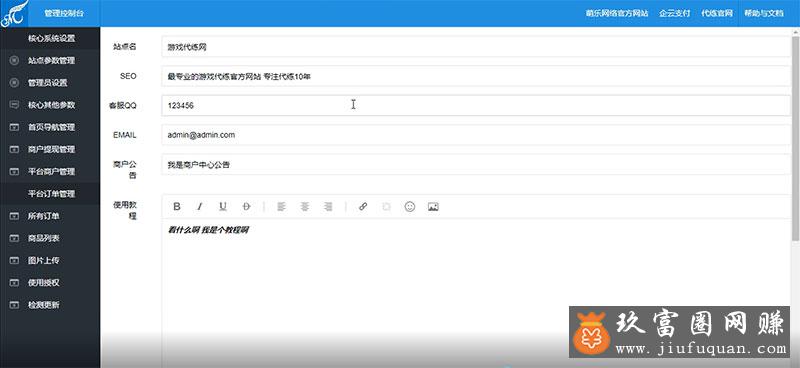Open 所有订单 in the sidebar

tap(50, 216)
